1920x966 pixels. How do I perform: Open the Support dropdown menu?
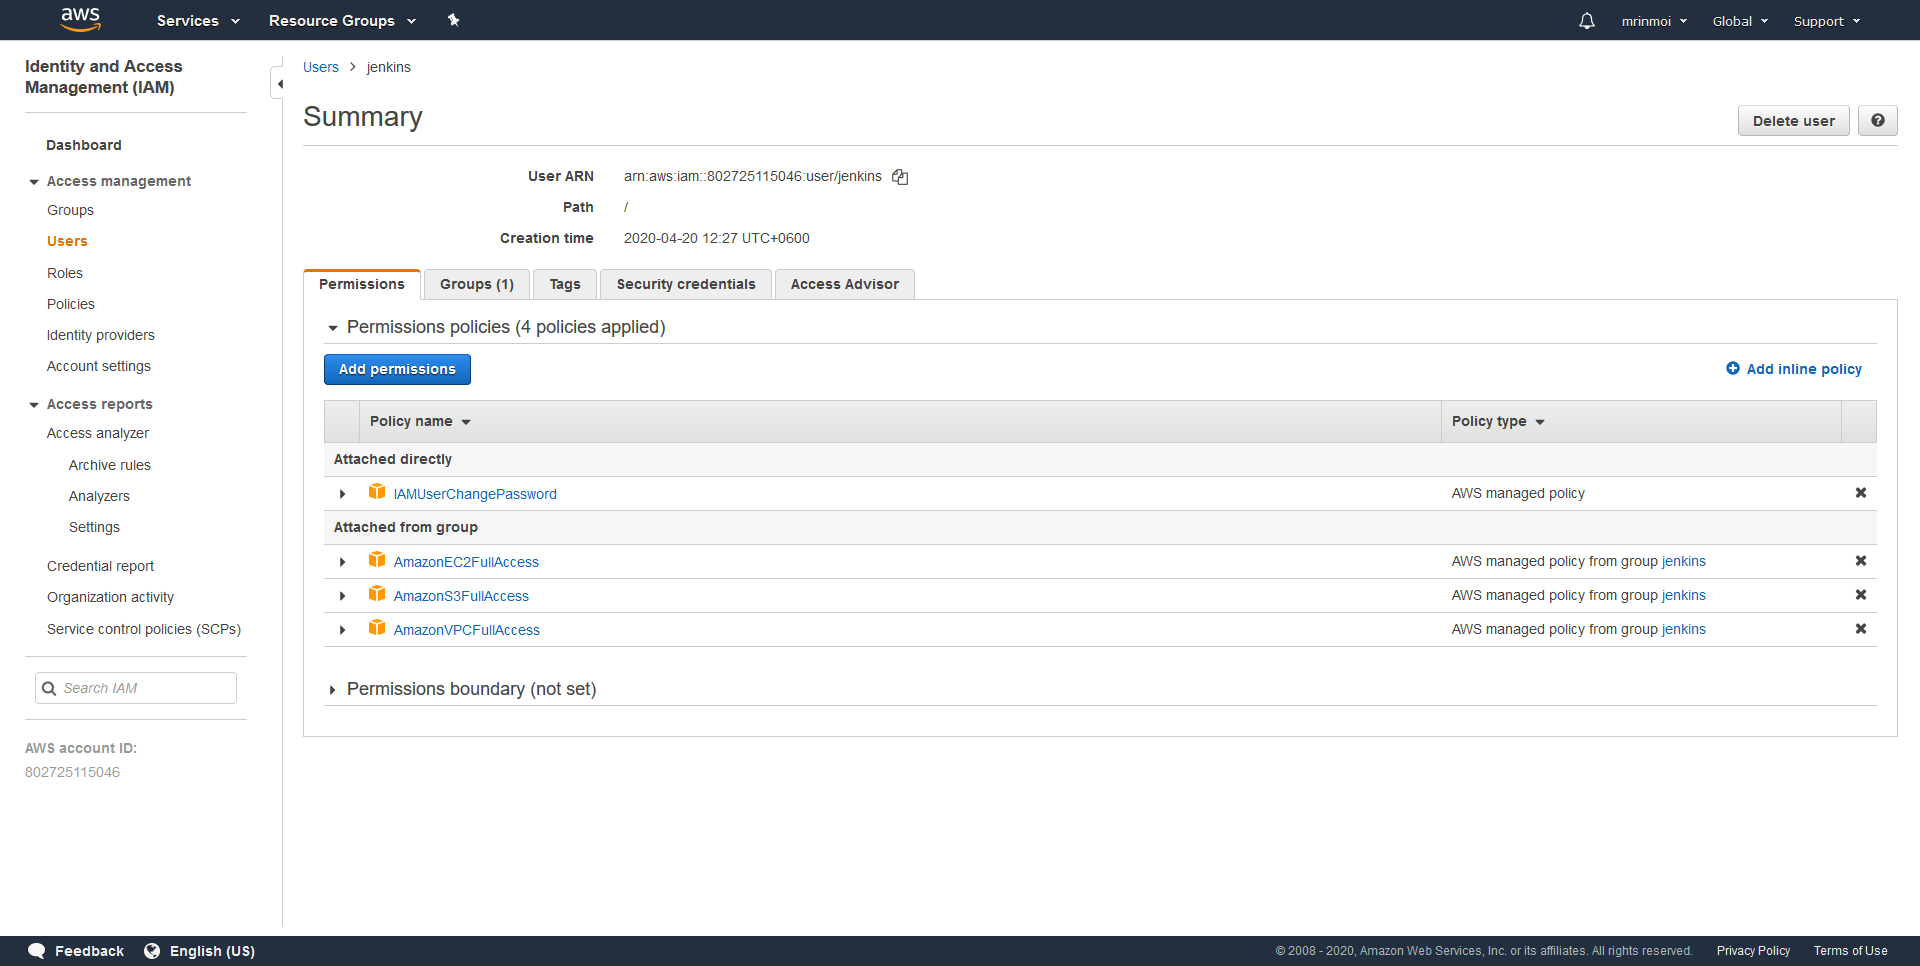tap(1826, 21)
